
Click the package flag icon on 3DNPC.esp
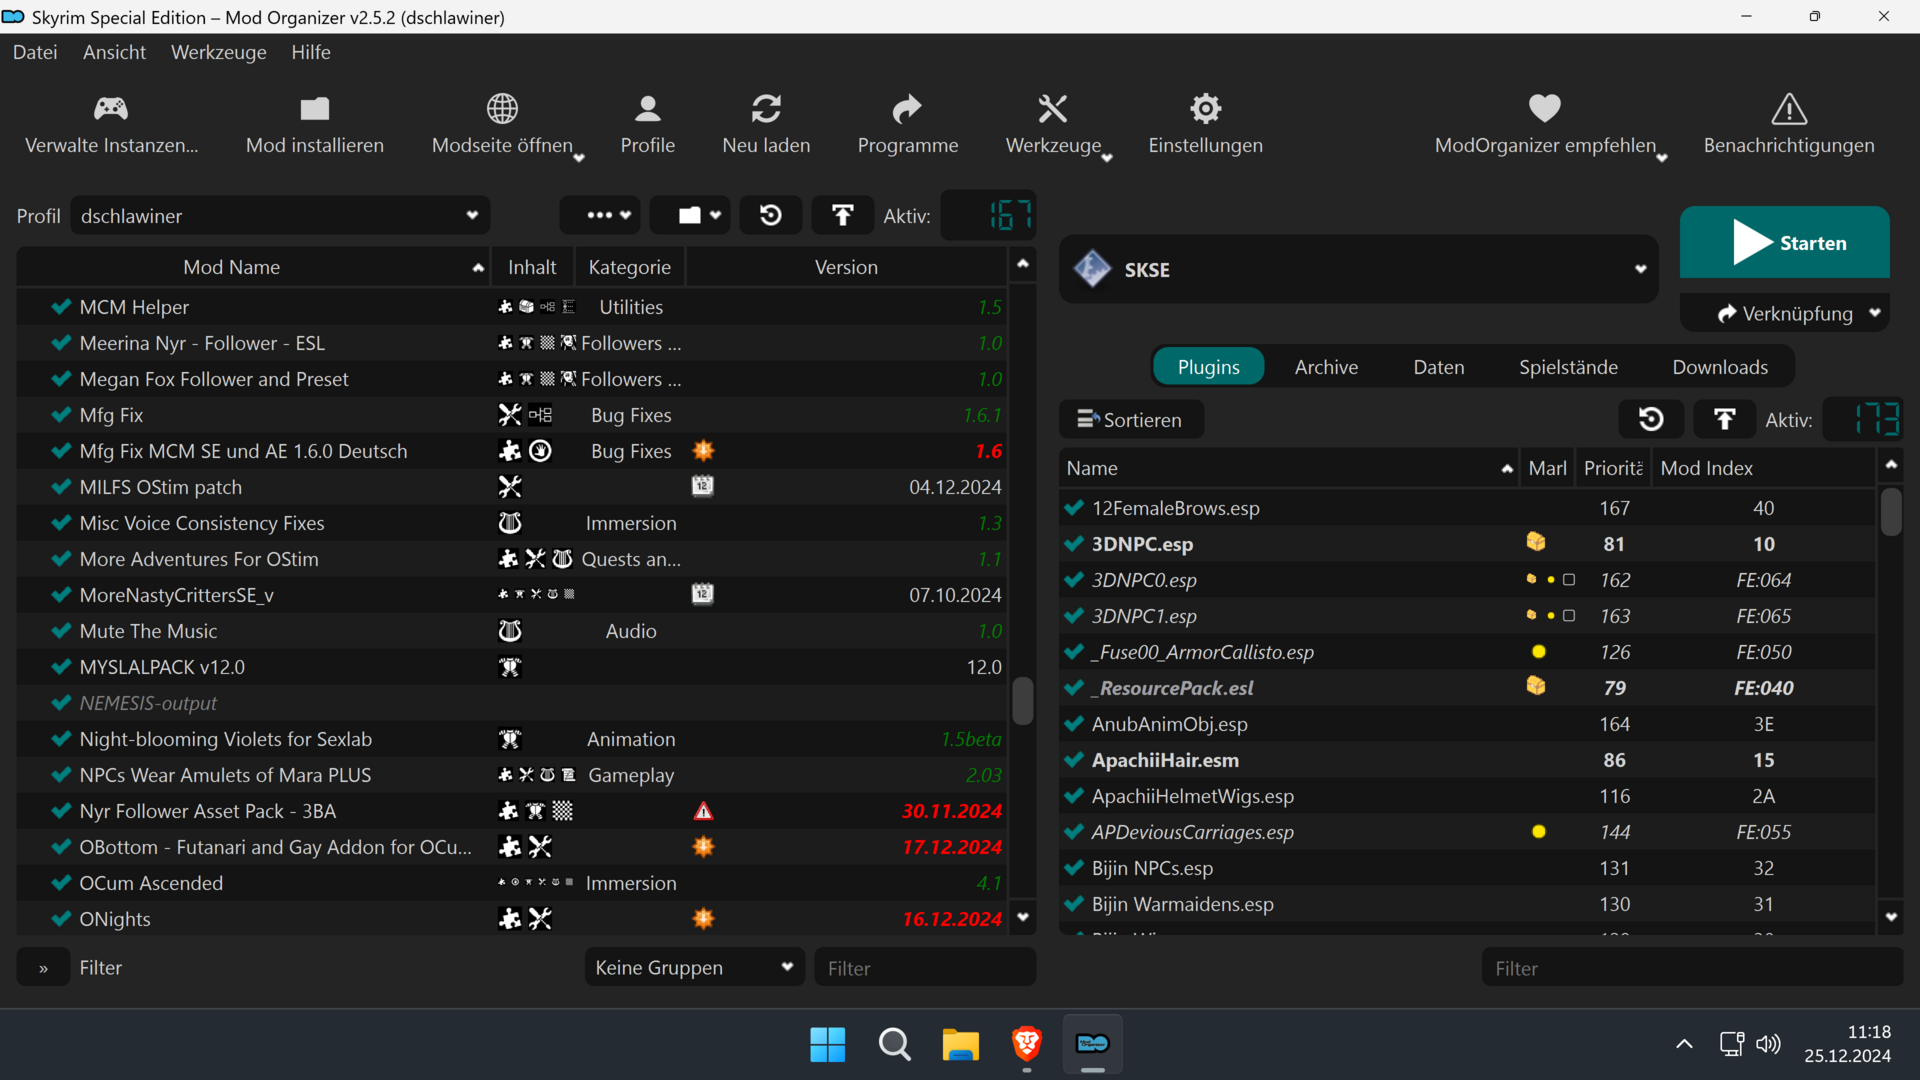[1536, 543]
